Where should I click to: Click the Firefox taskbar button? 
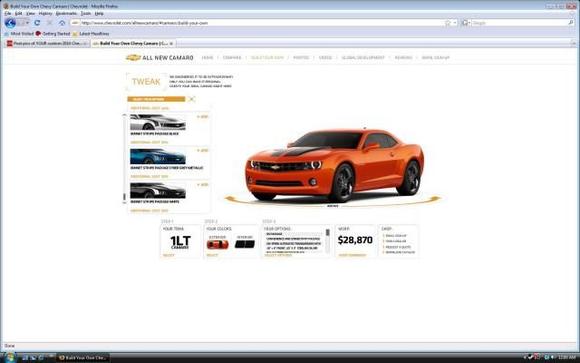point(83,358)
